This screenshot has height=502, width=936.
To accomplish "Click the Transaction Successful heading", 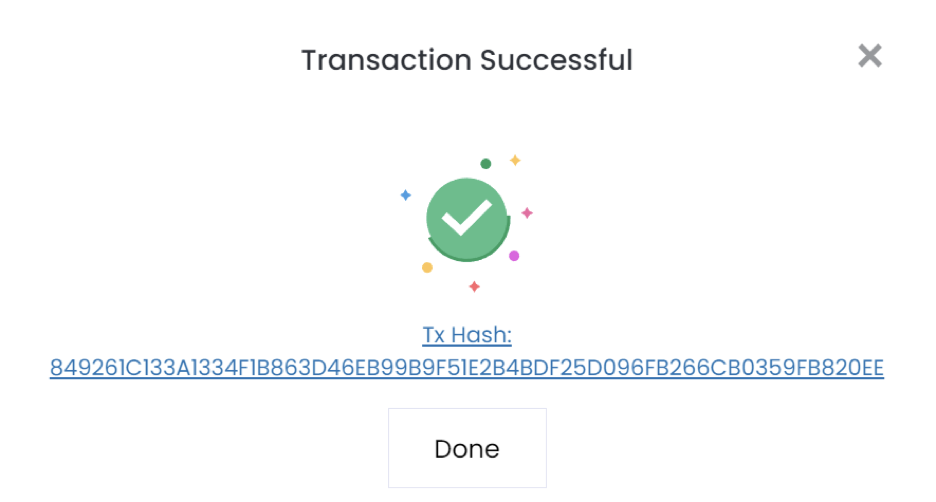I will [x=467, y=60].
